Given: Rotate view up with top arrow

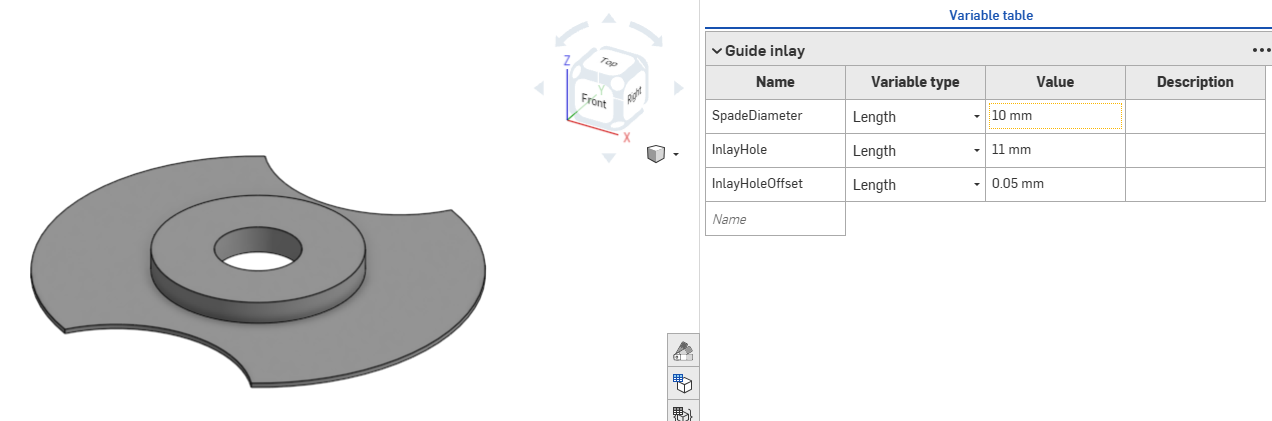Looking at the screenshot, I should point(608,17).
